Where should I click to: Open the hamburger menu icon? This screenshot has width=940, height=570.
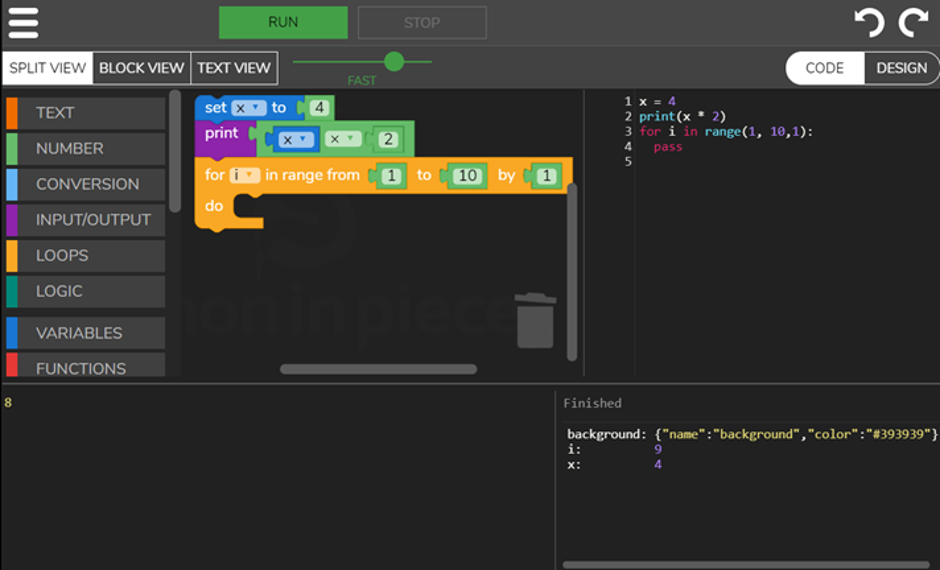click(23, 22)
